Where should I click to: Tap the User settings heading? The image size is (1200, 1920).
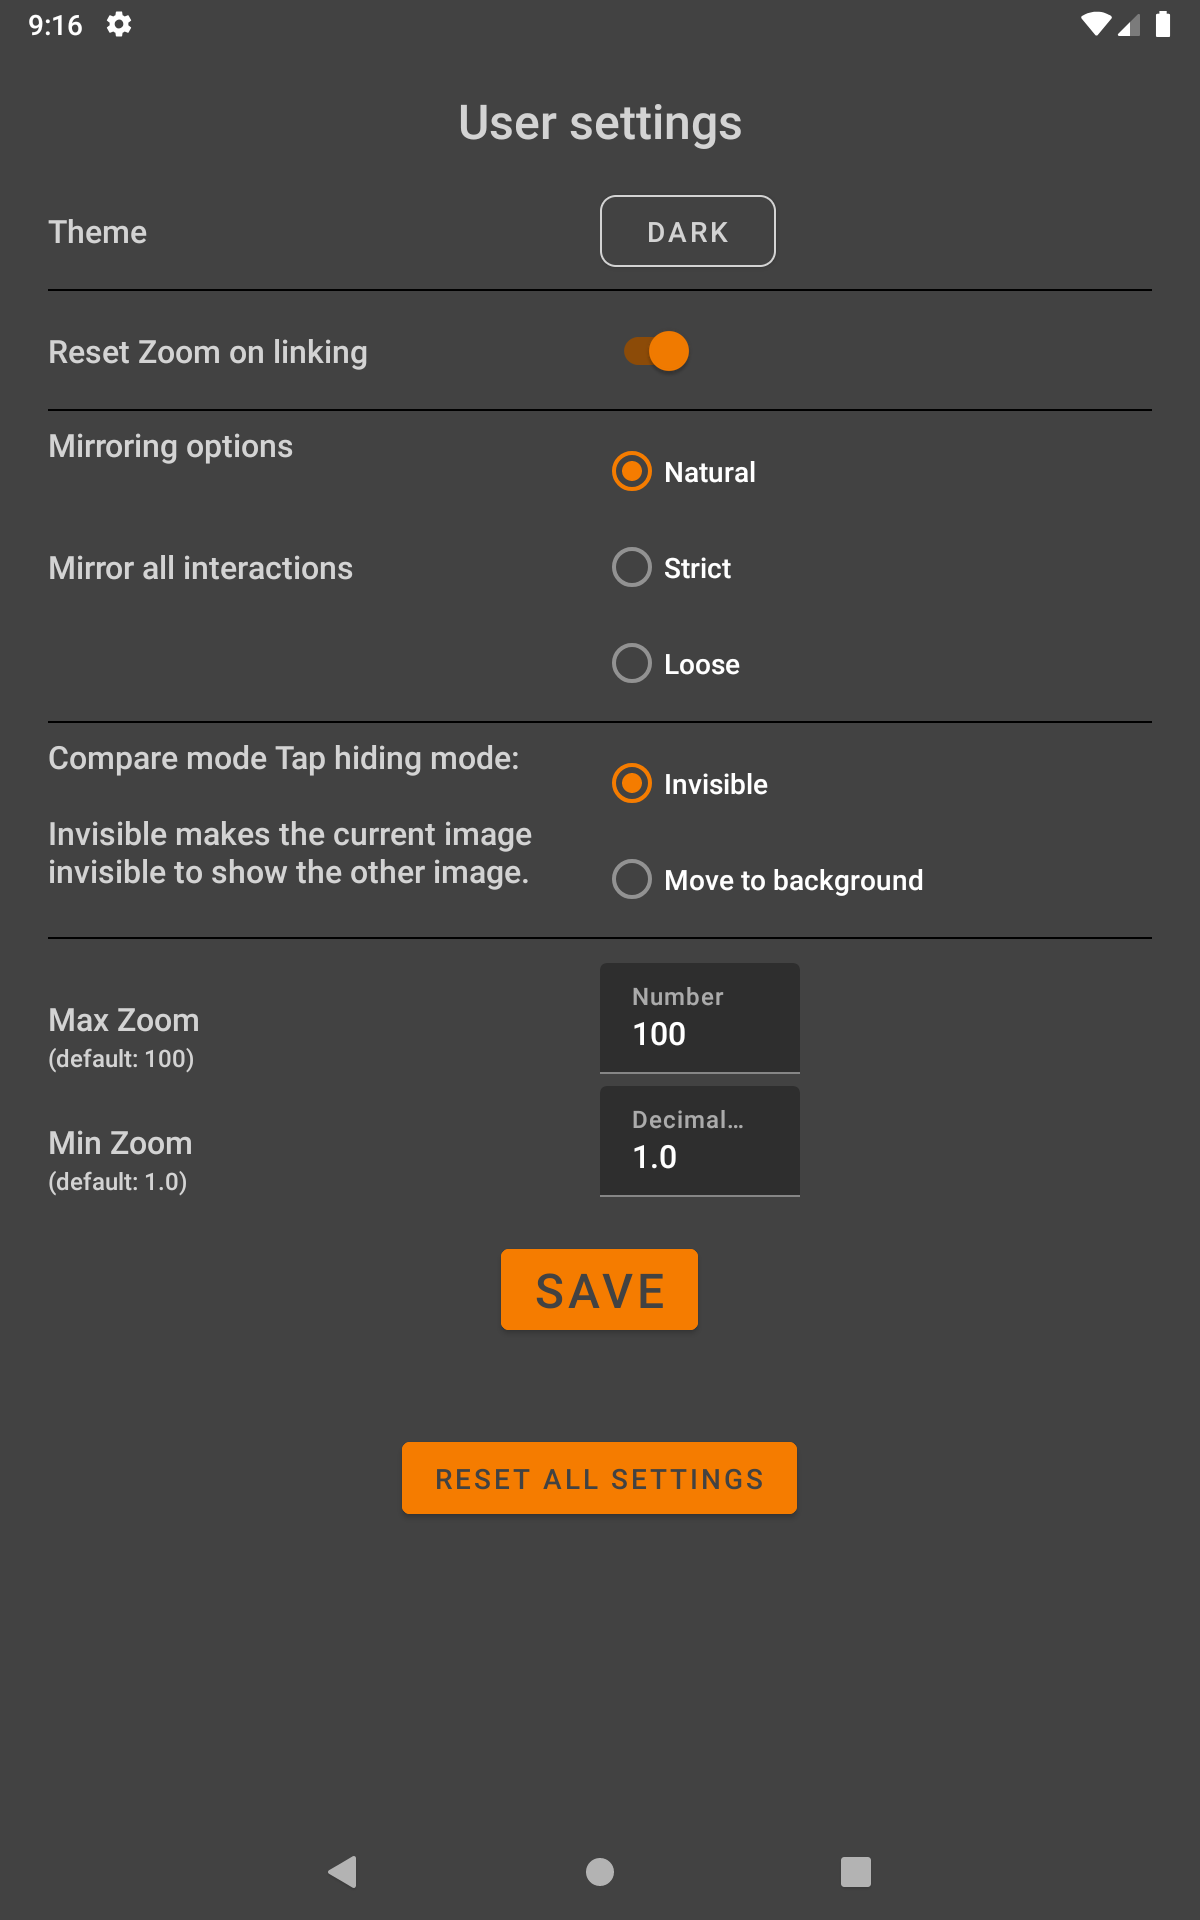(x=600, y=123)
